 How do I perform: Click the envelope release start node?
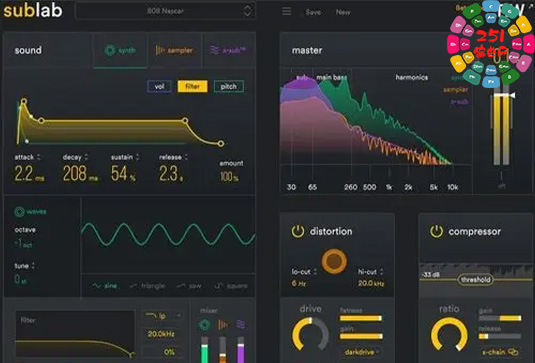point(185,120)
